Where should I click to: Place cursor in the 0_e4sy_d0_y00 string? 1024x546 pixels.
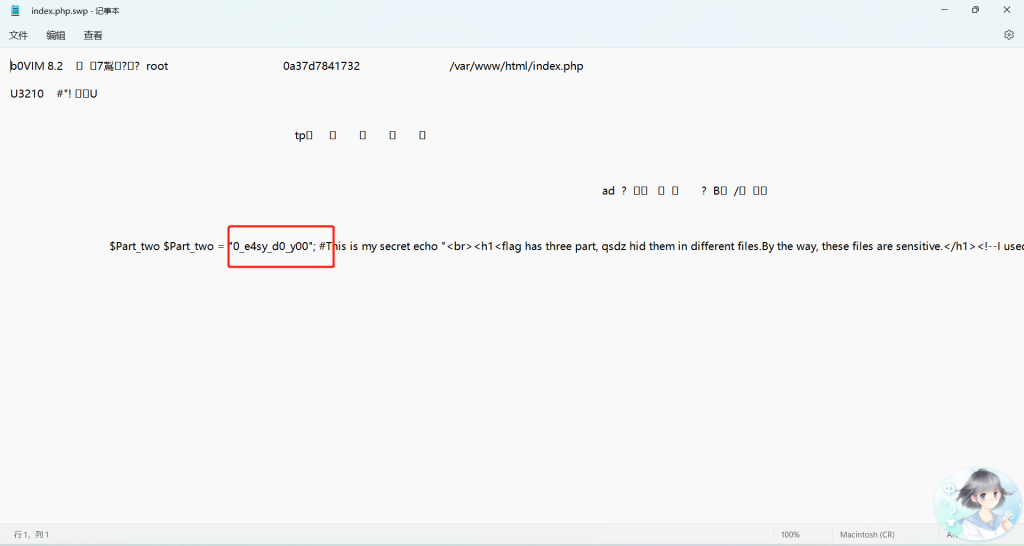pos(272,246)
